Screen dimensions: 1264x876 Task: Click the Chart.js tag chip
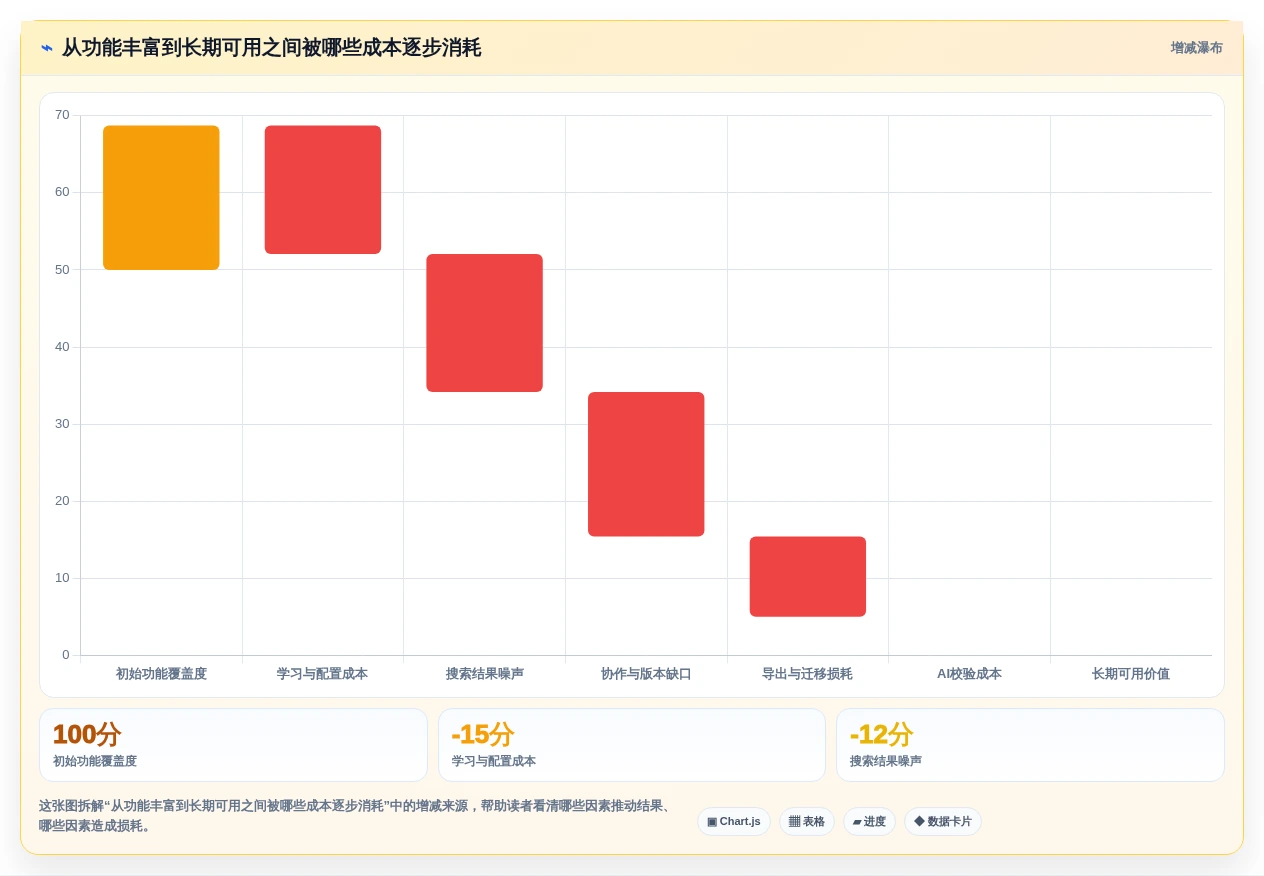734,822
